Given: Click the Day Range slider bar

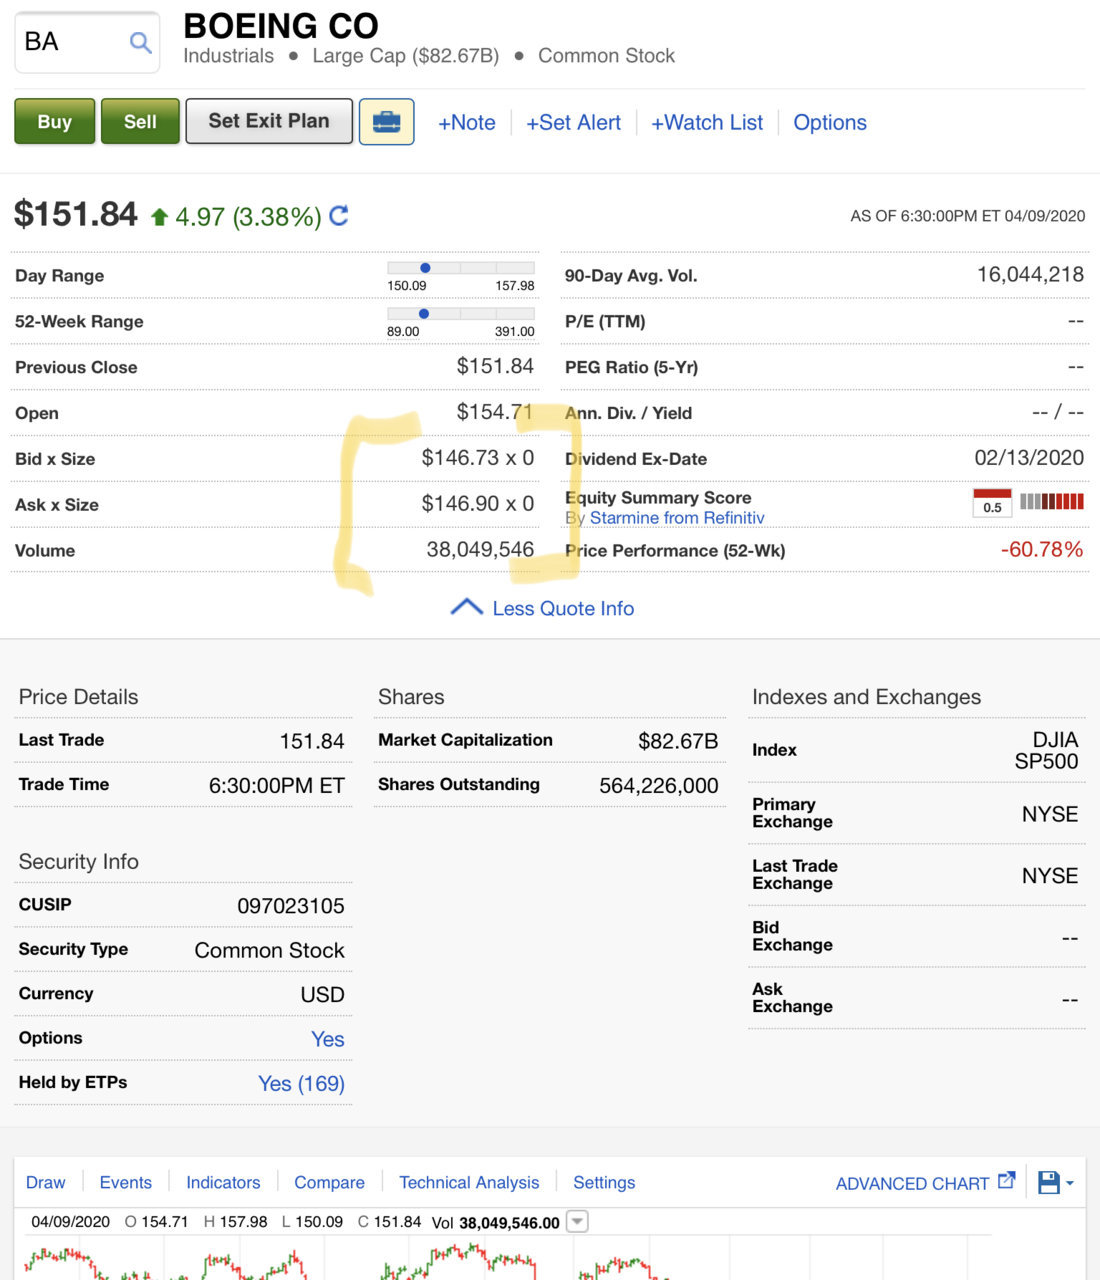Looking at the screenshot, I should coord(461,268).
